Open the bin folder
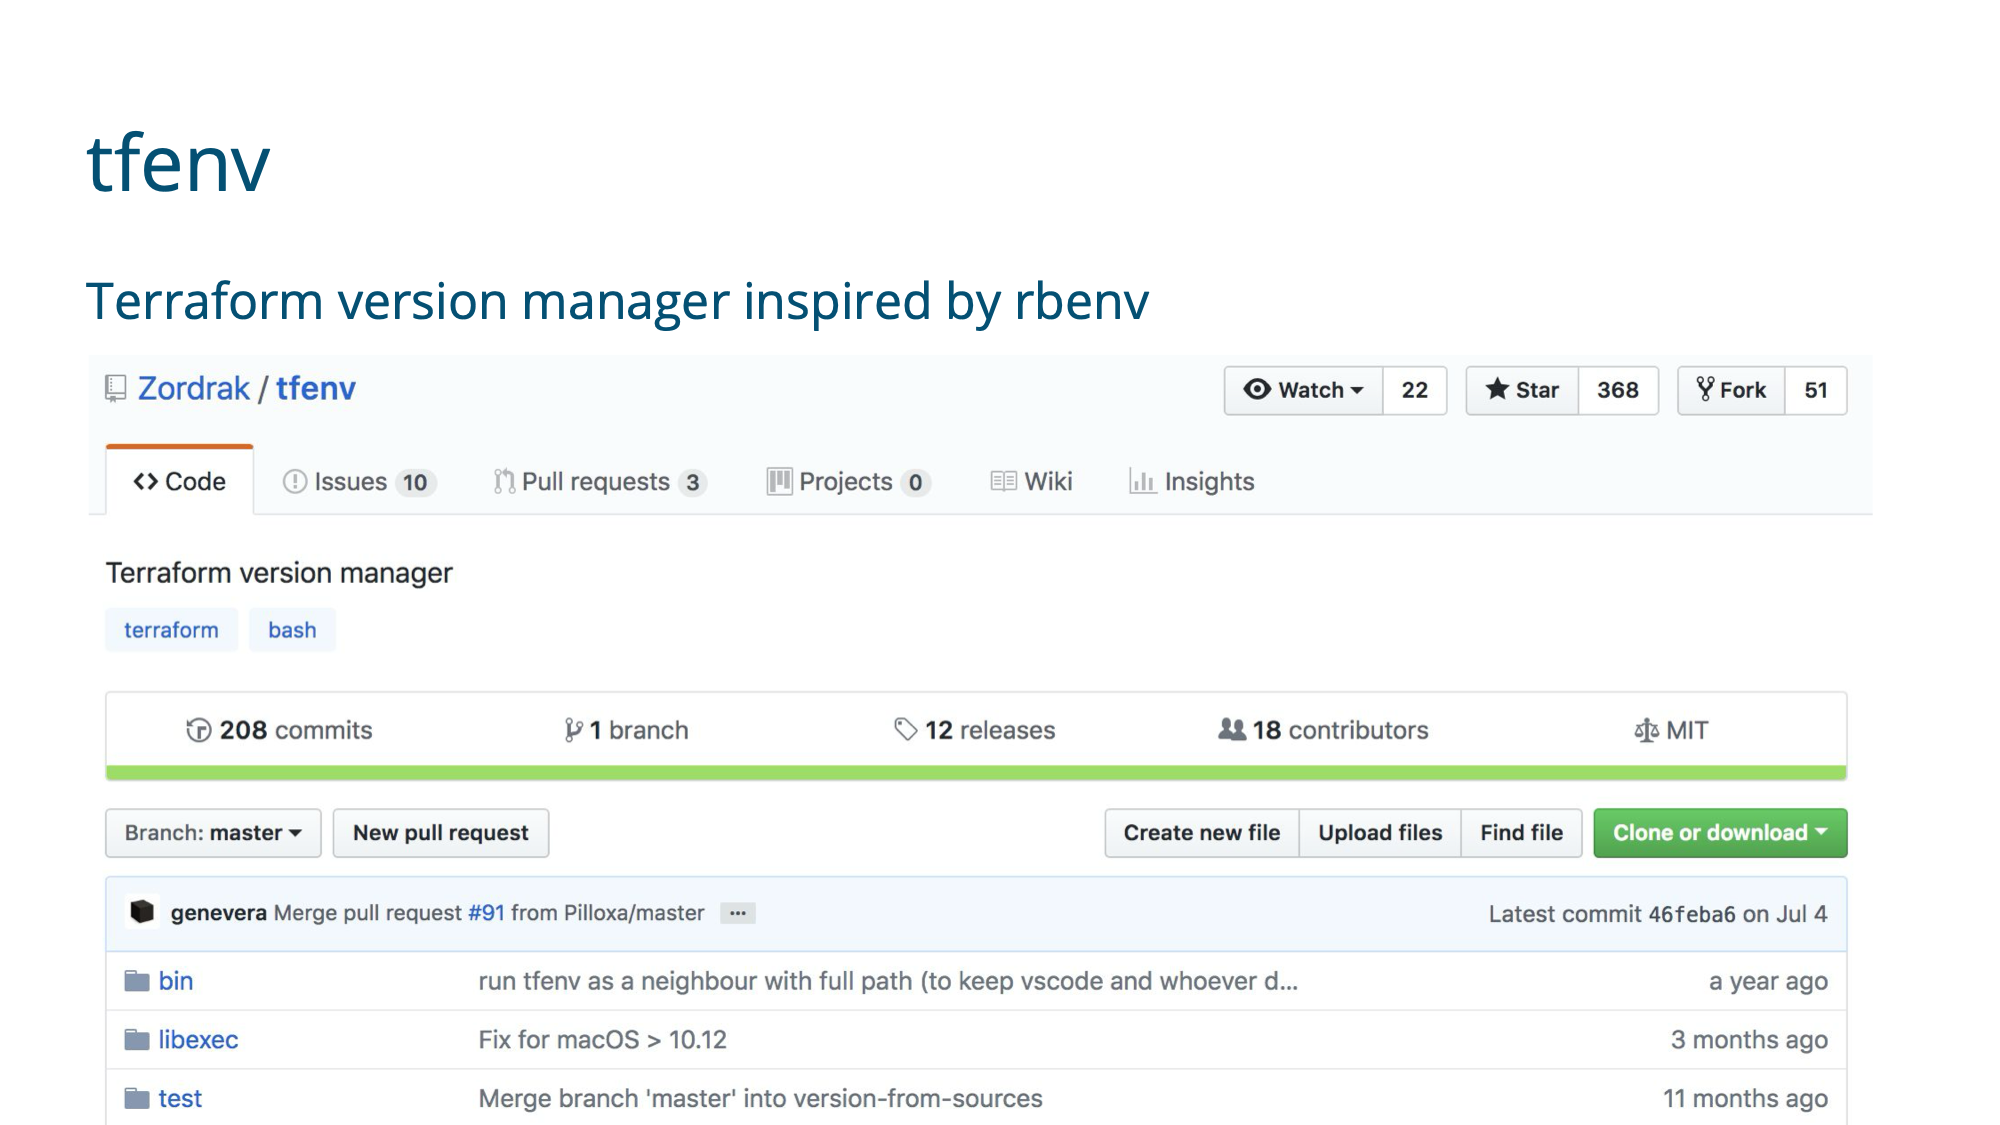 coord(176,981)
